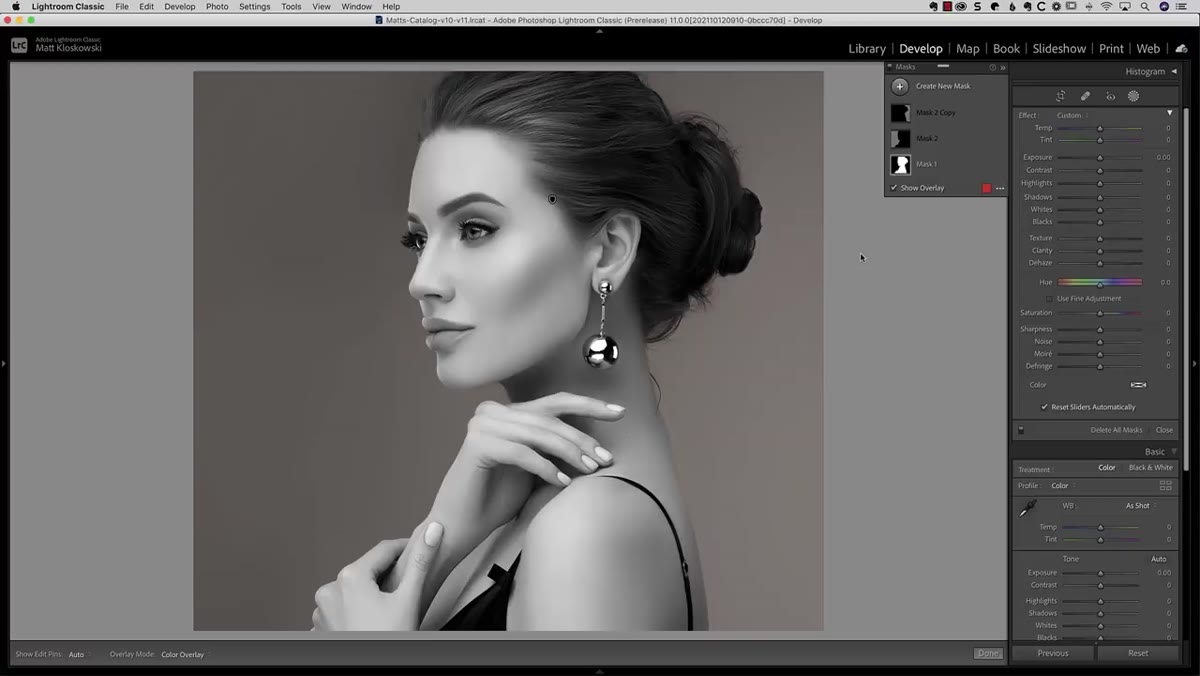The height and width of the screenshot is (676, 1200).
Task: Enable Use Fine Adjustment checkbox
Action: (1049, 299)
